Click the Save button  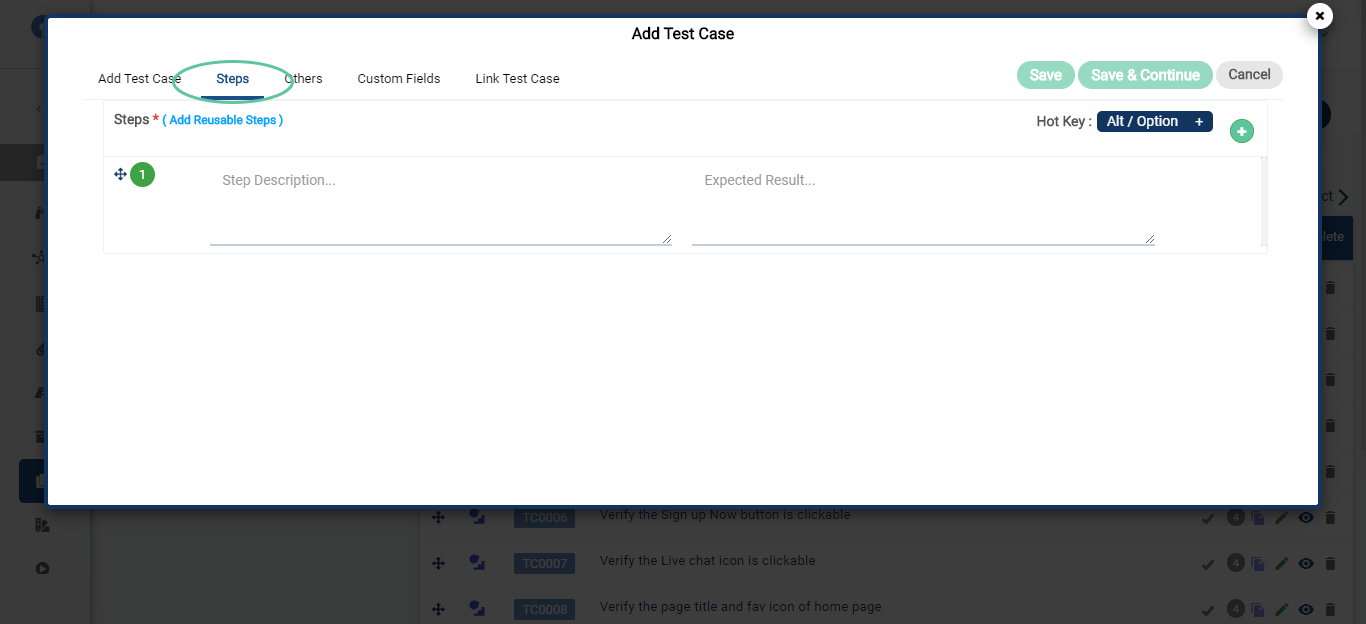coord(1046,75)
